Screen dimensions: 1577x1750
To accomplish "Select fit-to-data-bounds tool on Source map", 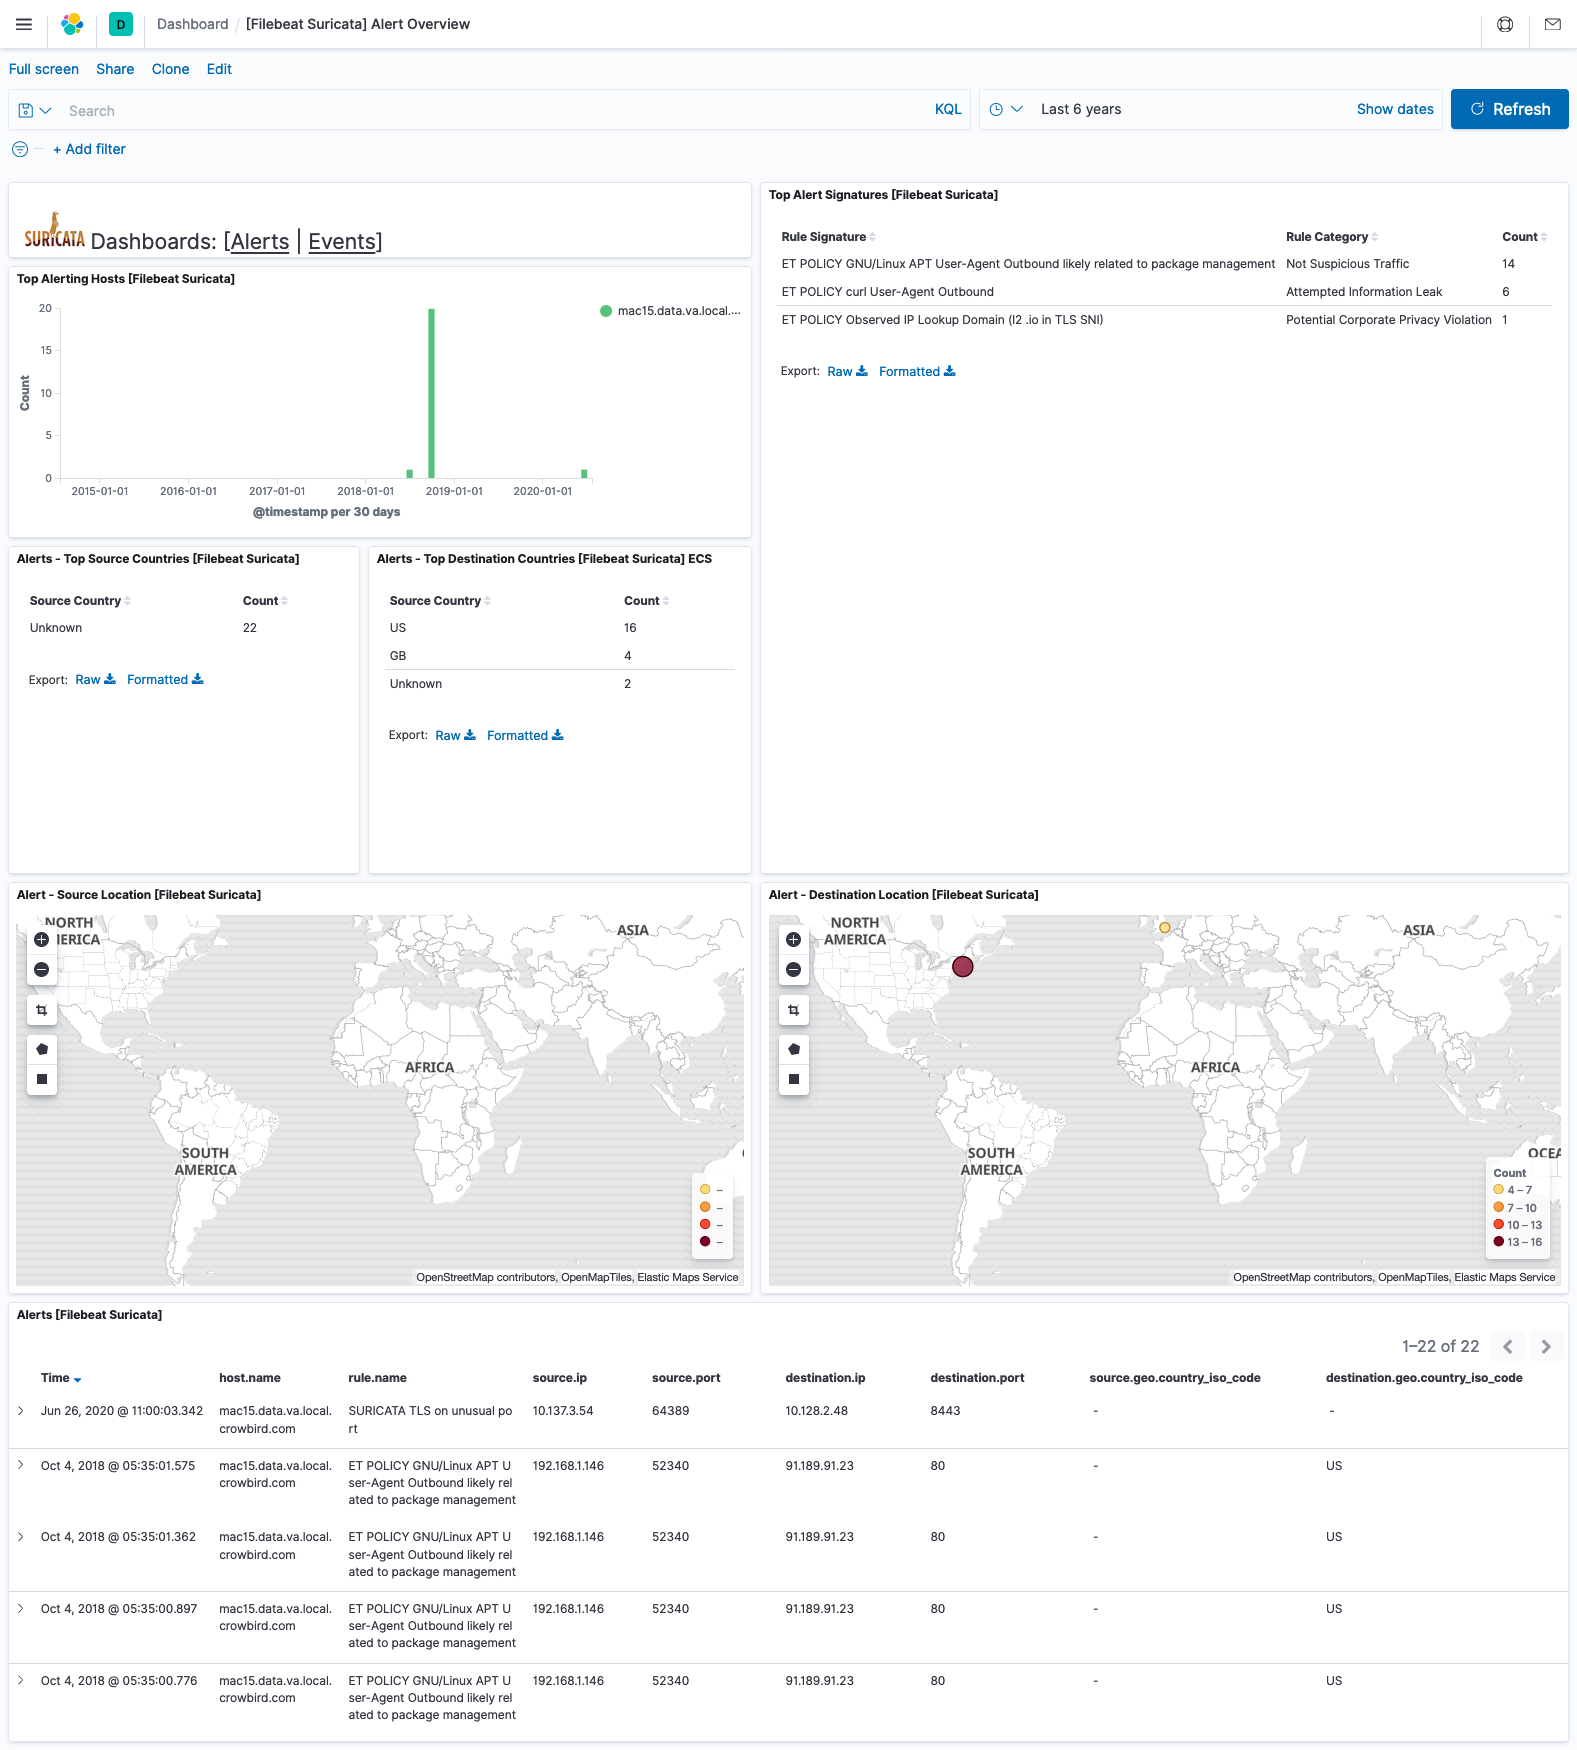I will (x=42, y=1010).
